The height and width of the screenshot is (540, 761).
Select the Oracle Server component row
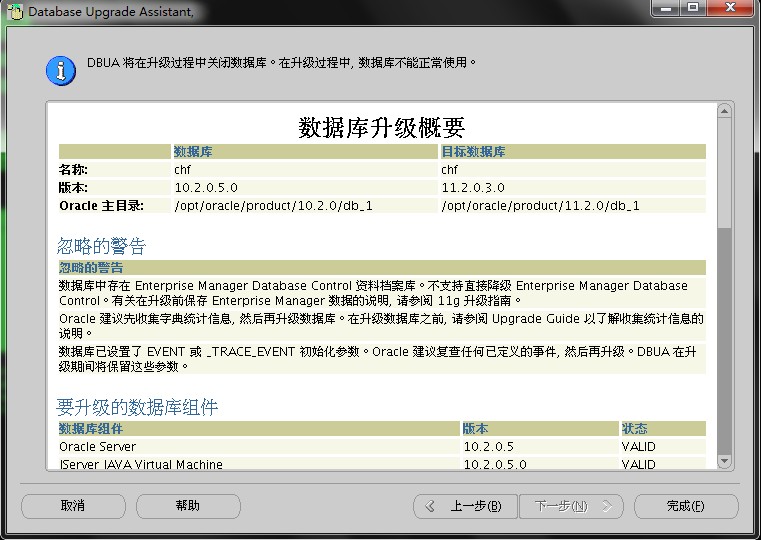[382, 447]
